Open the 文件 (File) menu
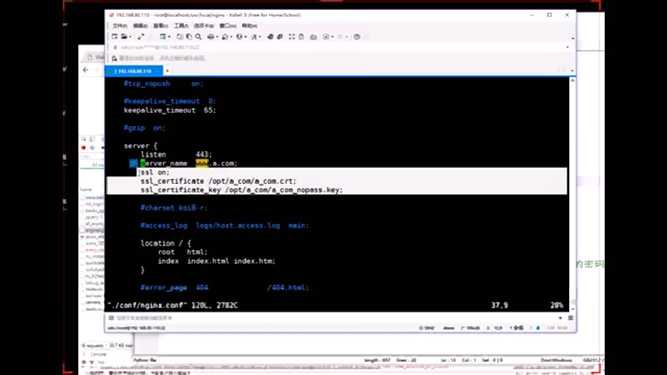 tap(120, 26)
